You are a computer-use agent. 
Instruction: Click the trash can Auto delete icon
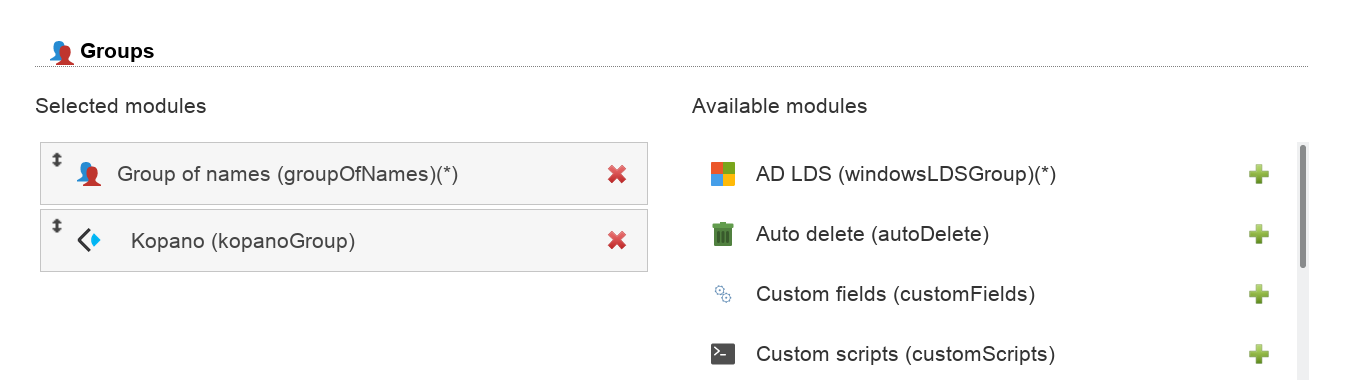tap(722, 234)
